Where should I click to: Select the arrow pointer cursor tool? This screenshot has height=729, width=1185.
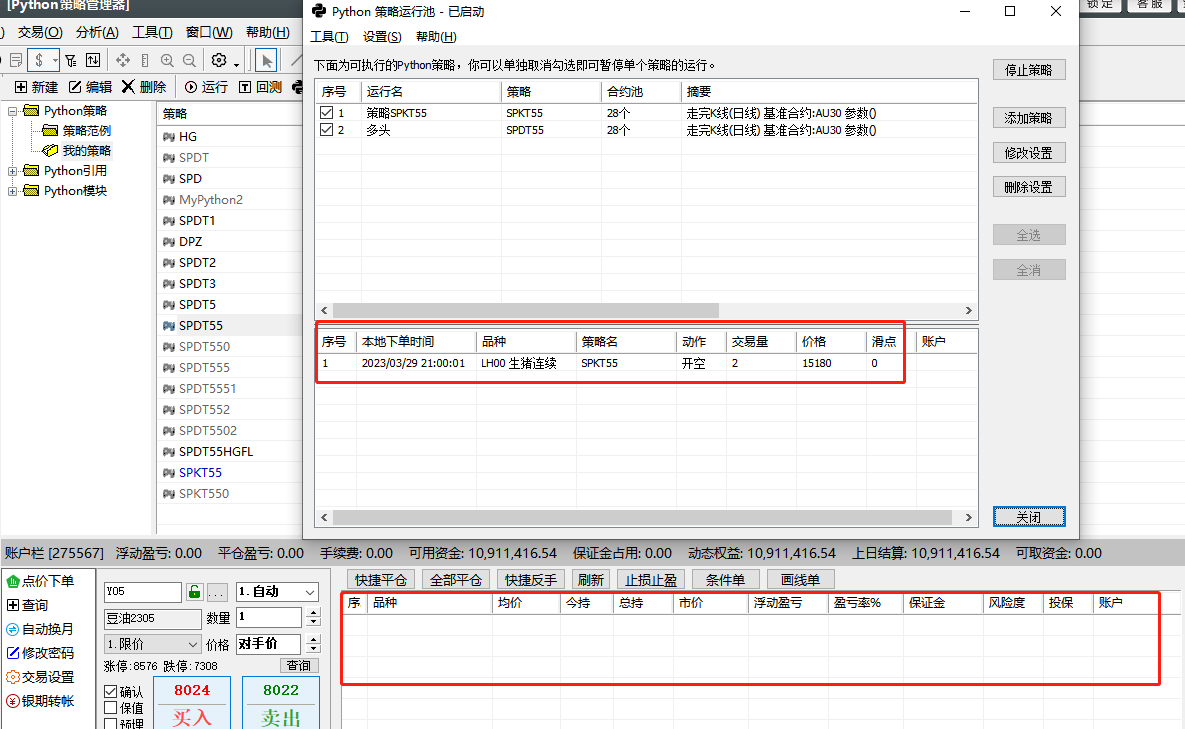coord(266,60)
